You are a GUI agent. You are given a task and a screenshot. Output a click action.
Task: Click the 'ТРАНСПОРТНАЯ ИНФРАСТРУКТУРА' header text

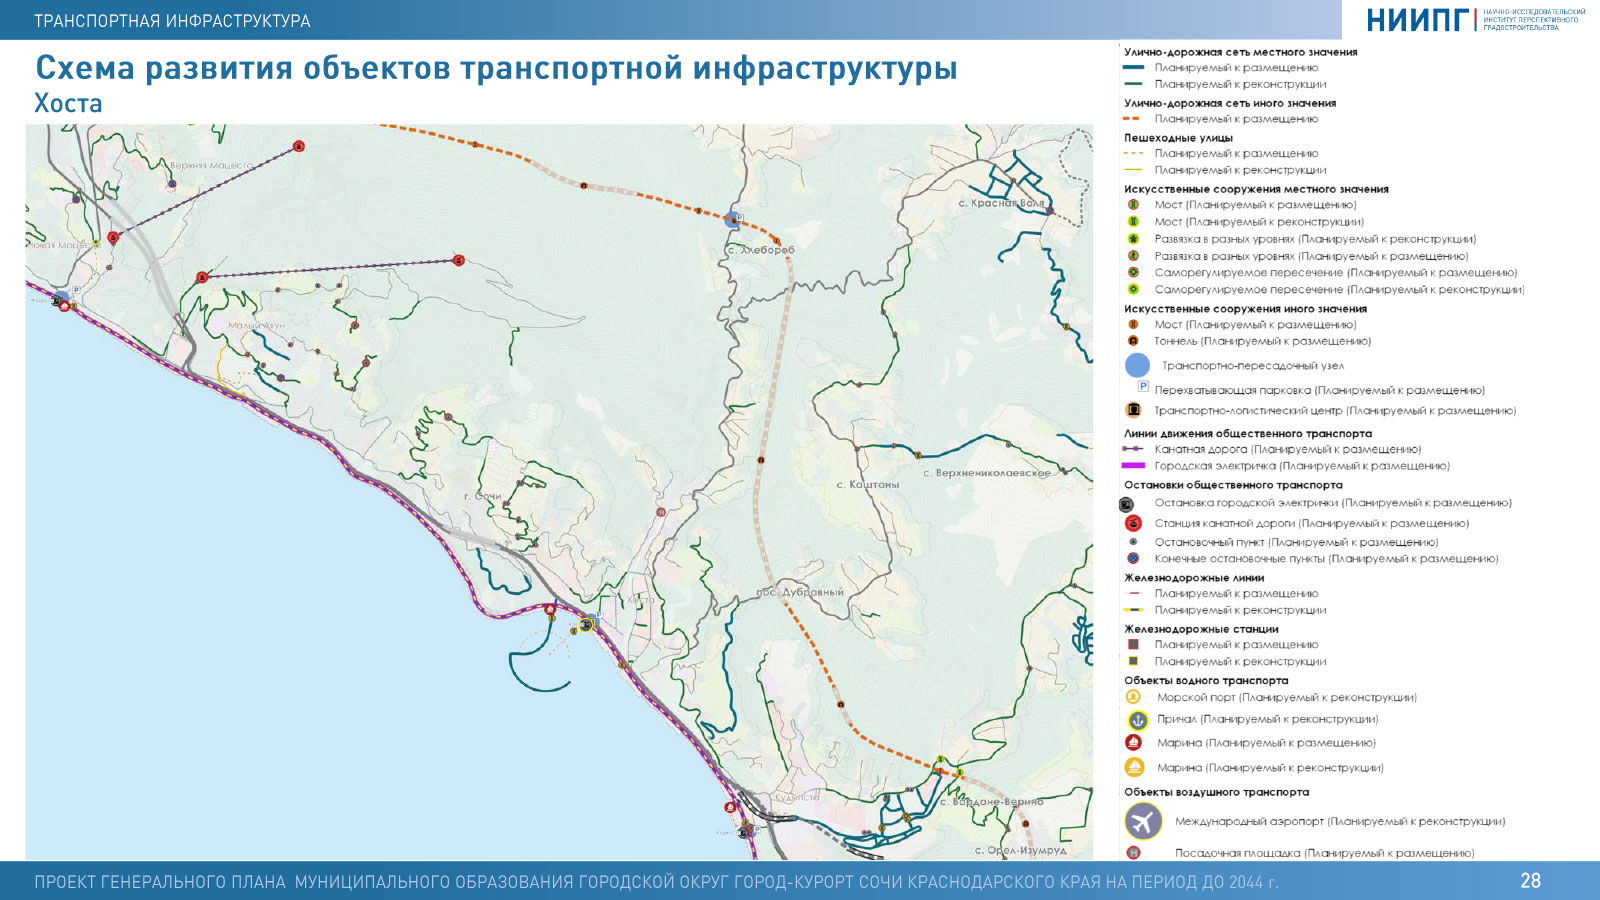pyautogui.click(x=172, y=21)
